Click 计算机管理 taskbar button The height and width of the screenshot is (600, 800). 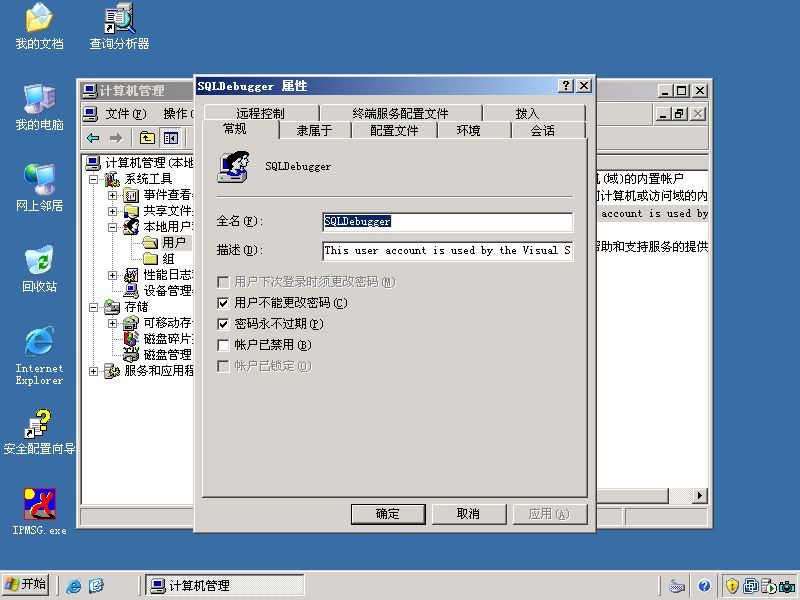pyautogui.click(x=224, y=585)
